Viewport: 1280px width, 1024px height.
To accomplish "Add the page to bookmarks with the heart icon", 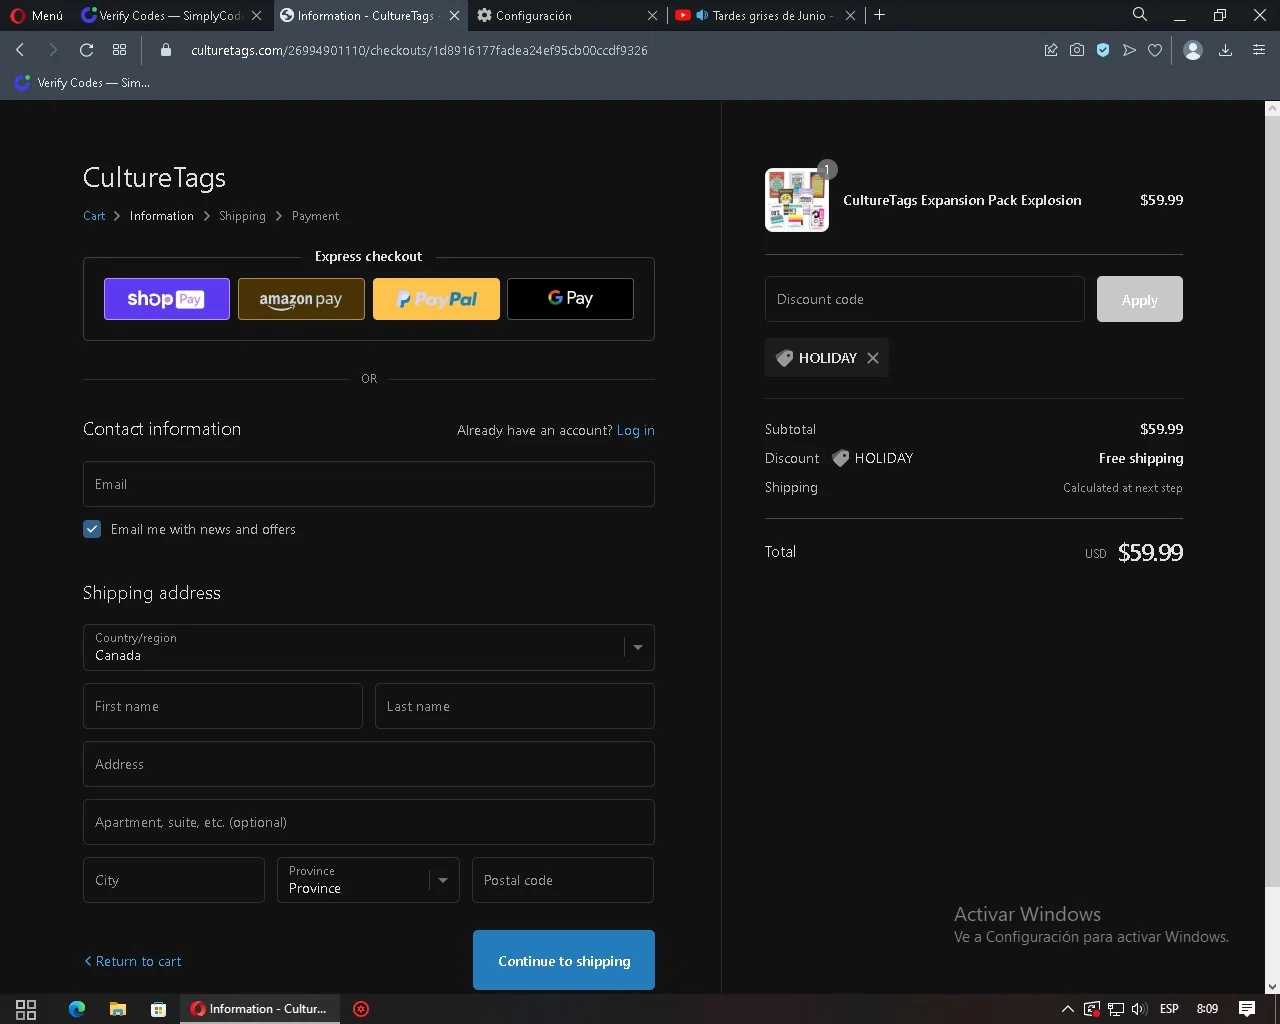I will point(1155,50).
